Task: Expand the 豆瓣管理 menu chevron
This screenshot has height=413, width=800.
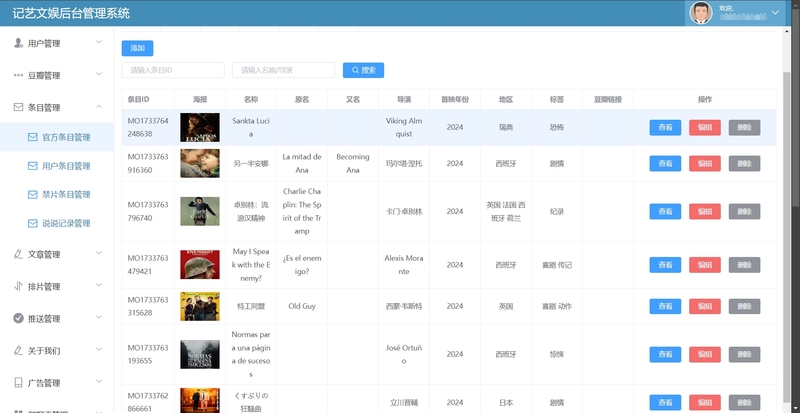Action: [99, 74]
